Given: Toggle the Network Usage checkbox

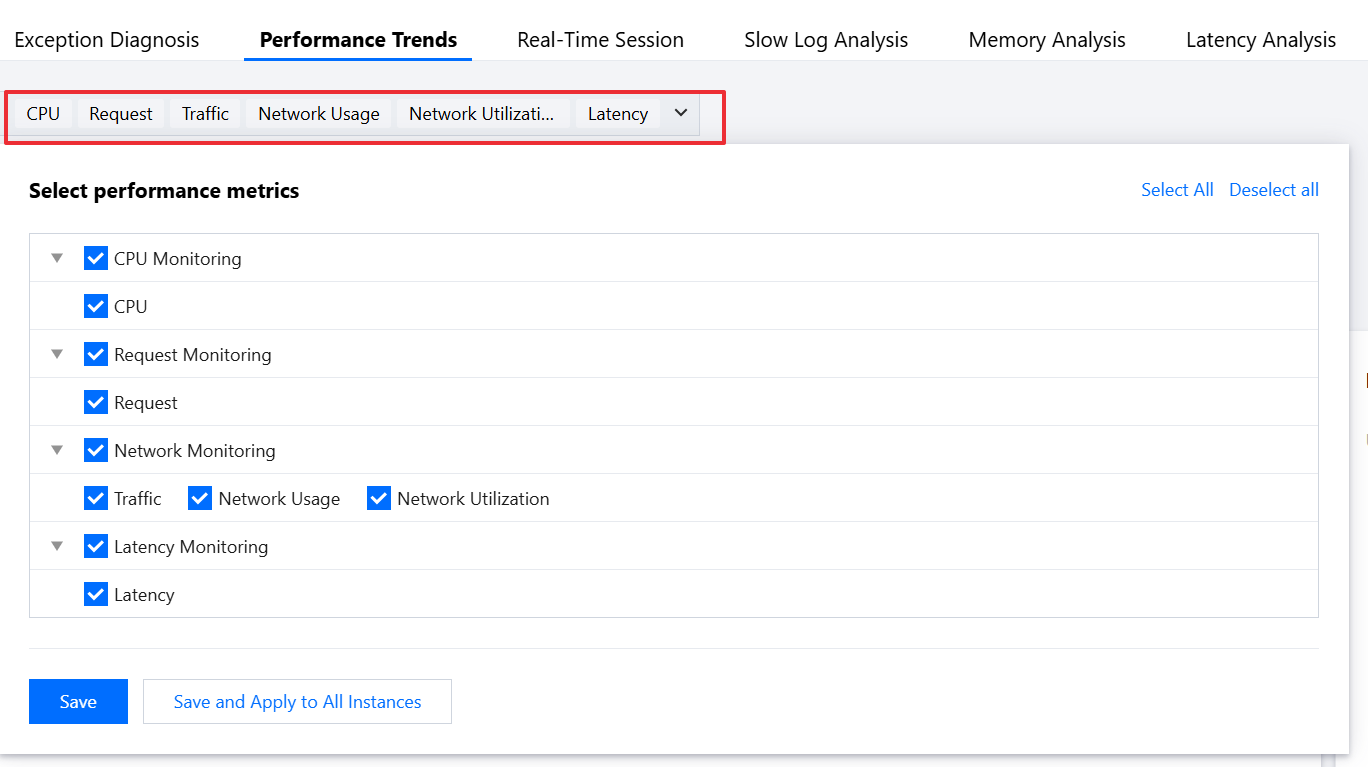Looking at the screenshot, I should click(x=200, y=498).
